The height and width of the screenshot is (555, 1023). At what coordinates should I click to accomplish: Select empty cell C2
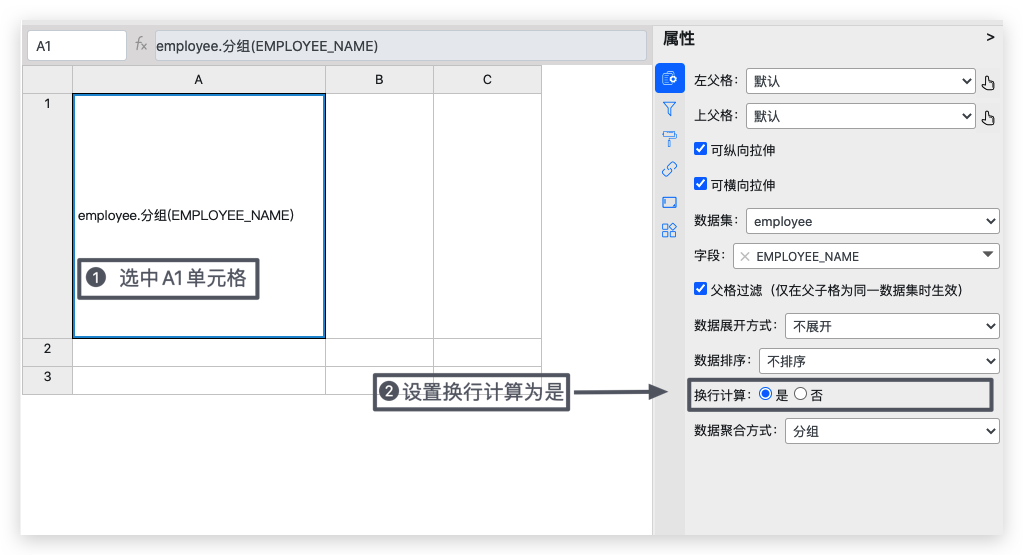coord(487,352)
